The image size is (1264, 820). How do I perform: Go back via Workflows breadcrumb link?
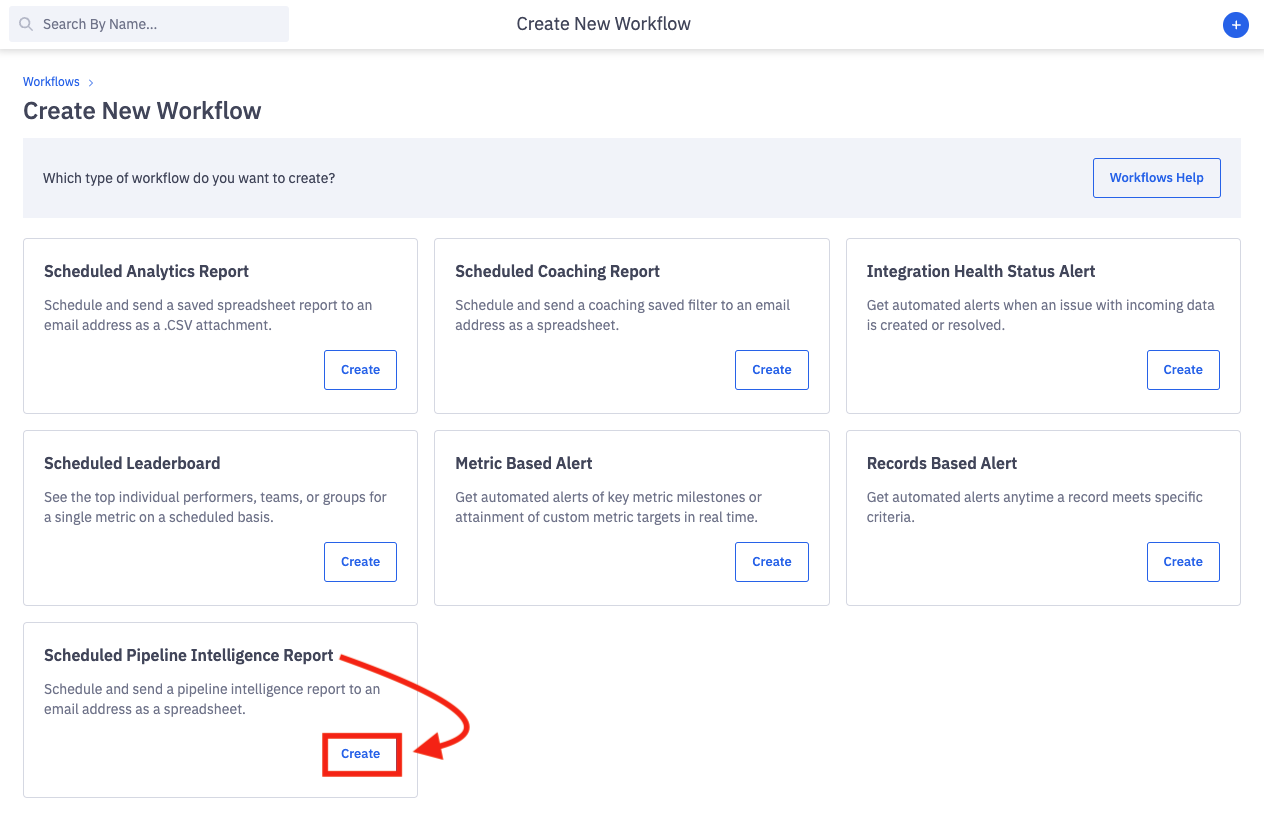[51, 82]
